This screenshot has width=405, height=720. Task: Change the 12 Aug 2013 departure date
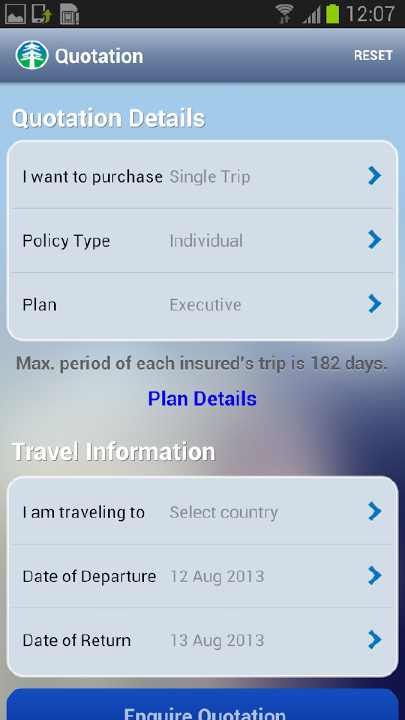point(217,576)
